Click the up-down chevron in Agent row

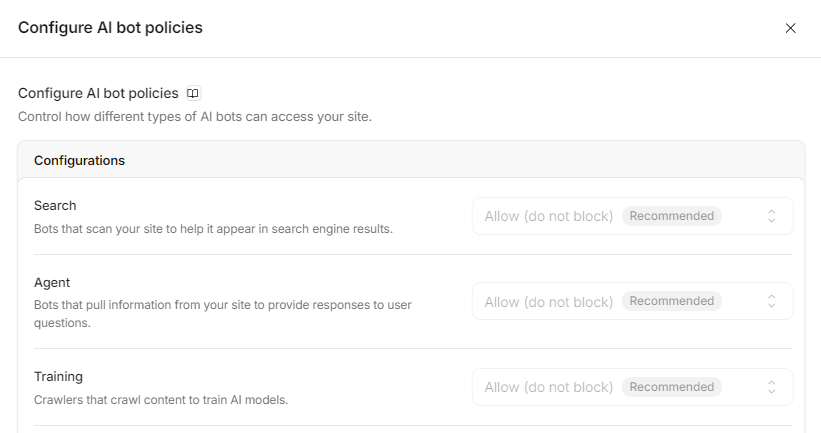[x=771, y=301]
